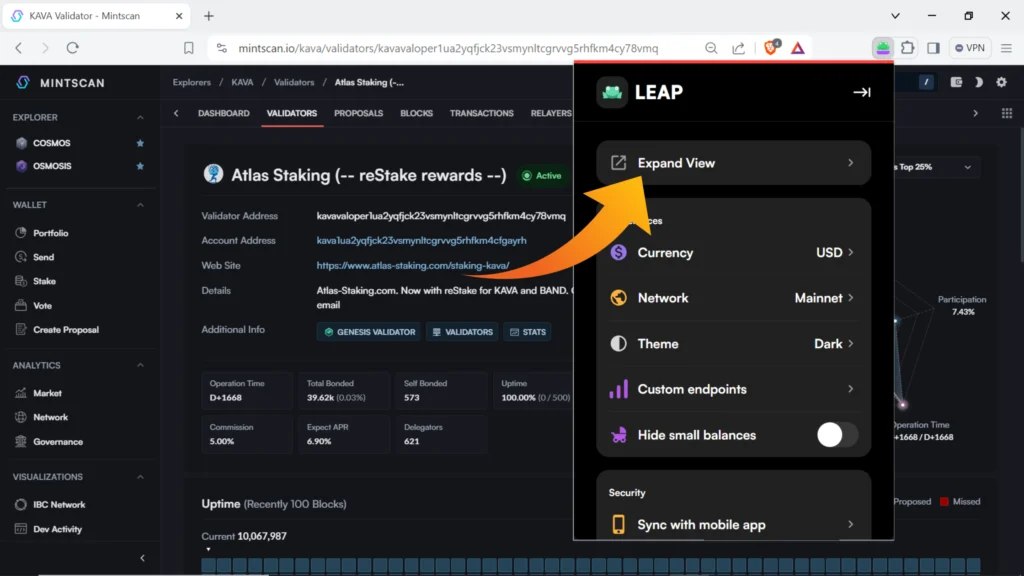Open Theme Dark setting row
1024x576 pixels.
(x=733, y=344)
